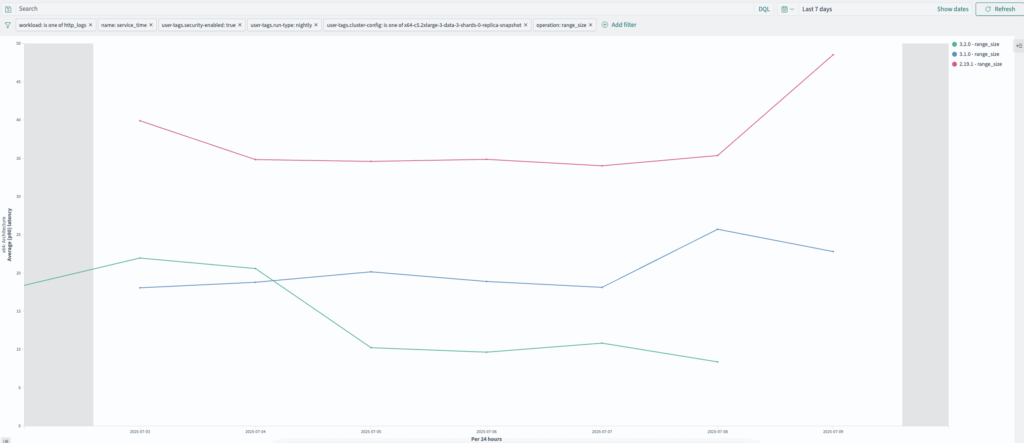
Task: Switch query language via DQL
Action: 763,9
